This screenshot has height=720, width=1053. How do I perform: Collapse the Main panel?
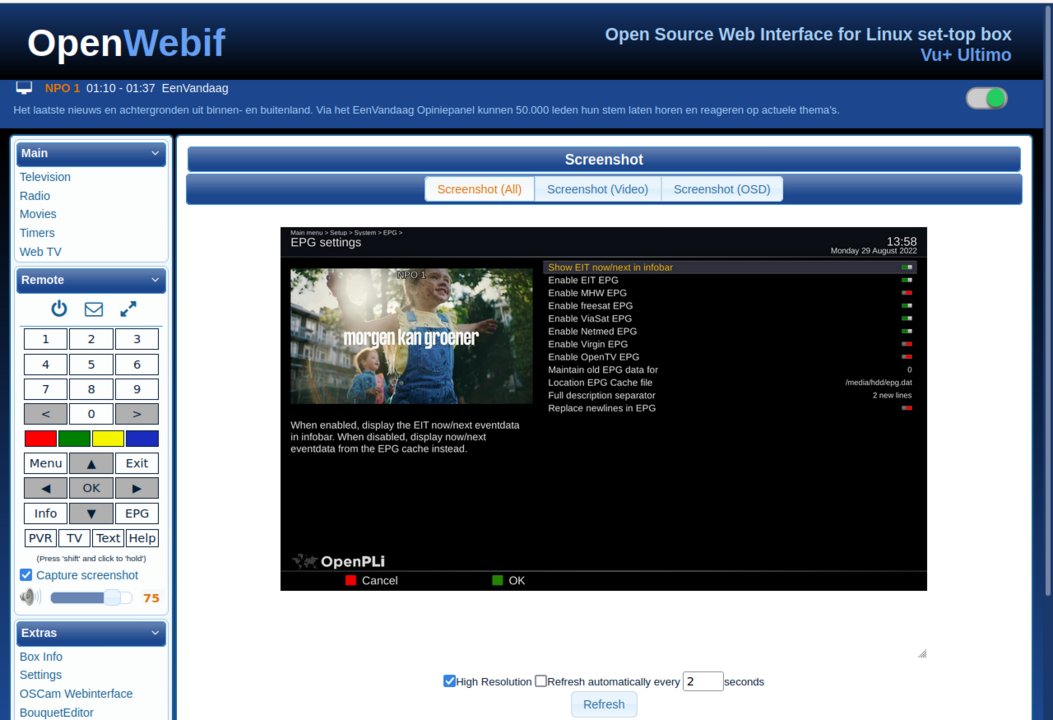point(155,153)
